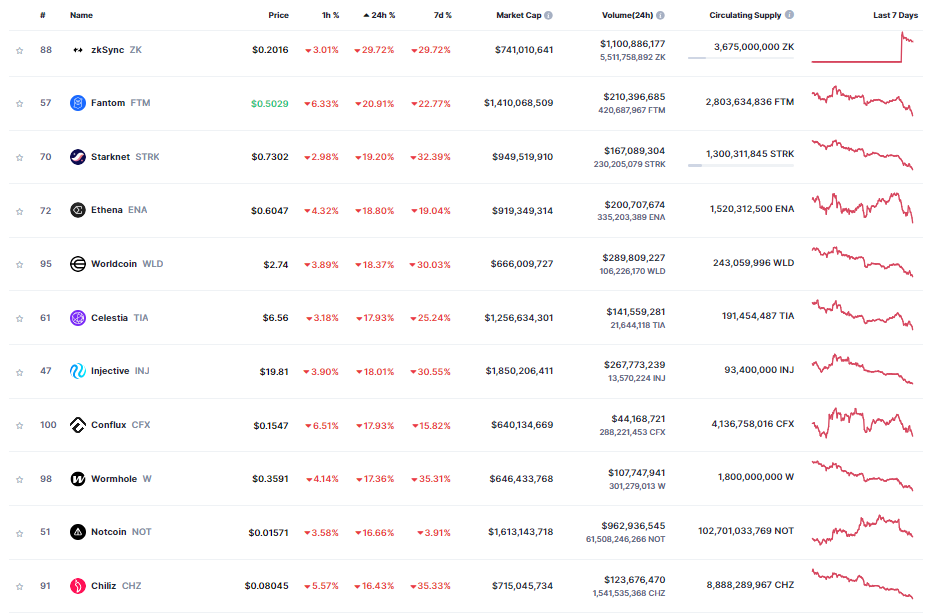Select the Ethena coin logo

78,210
